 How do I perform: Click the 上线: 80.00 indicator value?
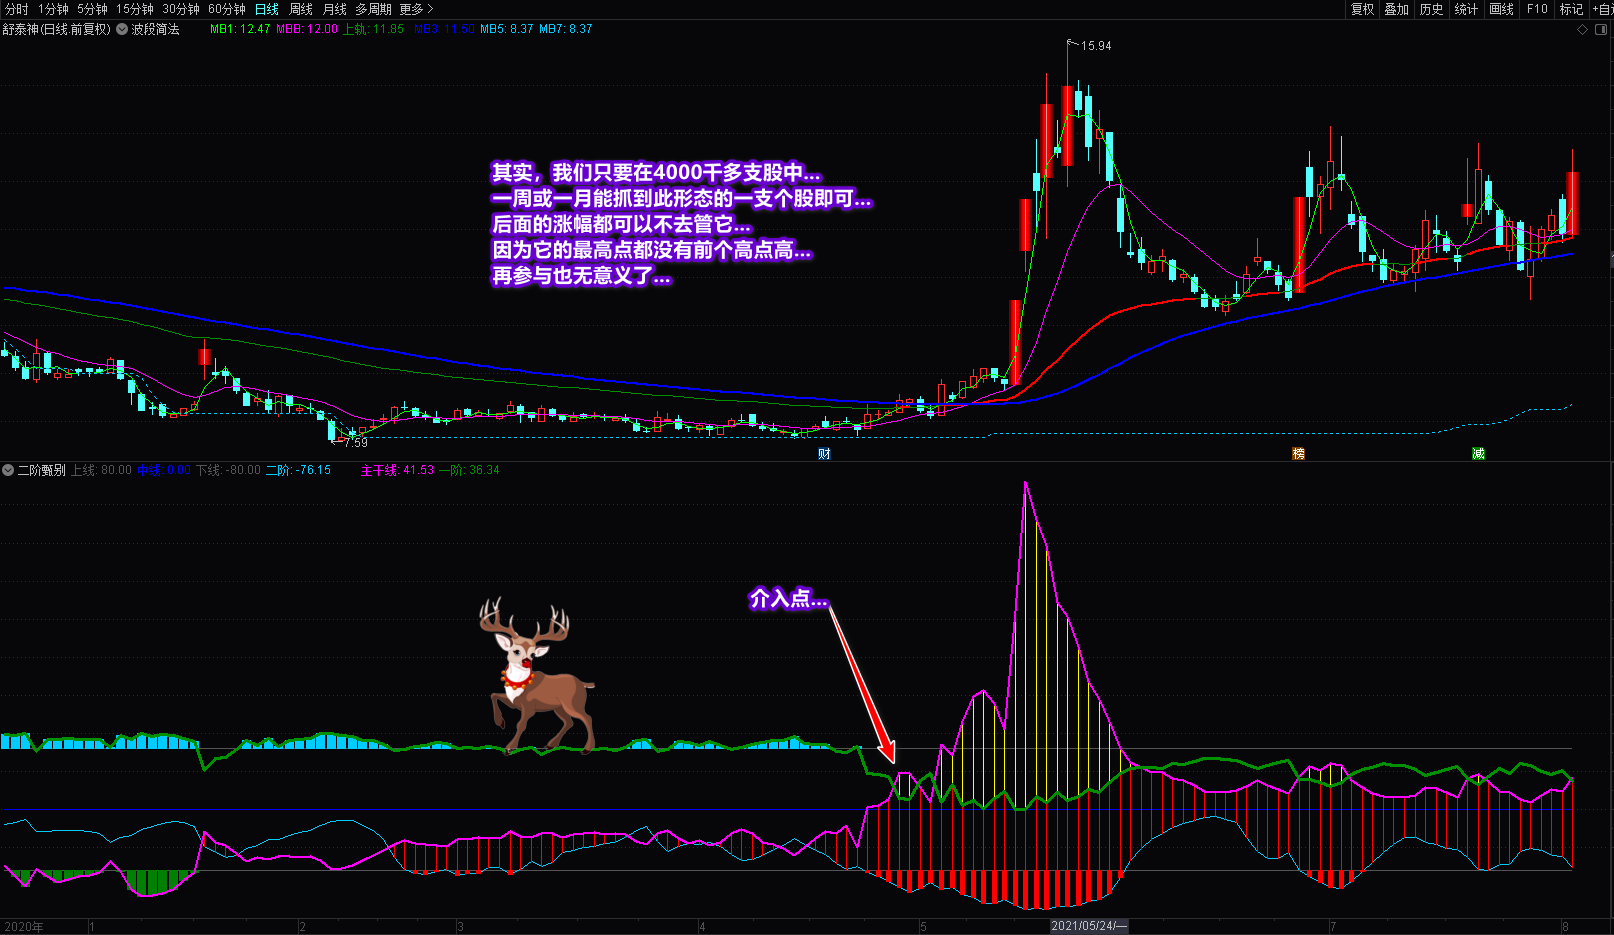[x=101, y=470]
